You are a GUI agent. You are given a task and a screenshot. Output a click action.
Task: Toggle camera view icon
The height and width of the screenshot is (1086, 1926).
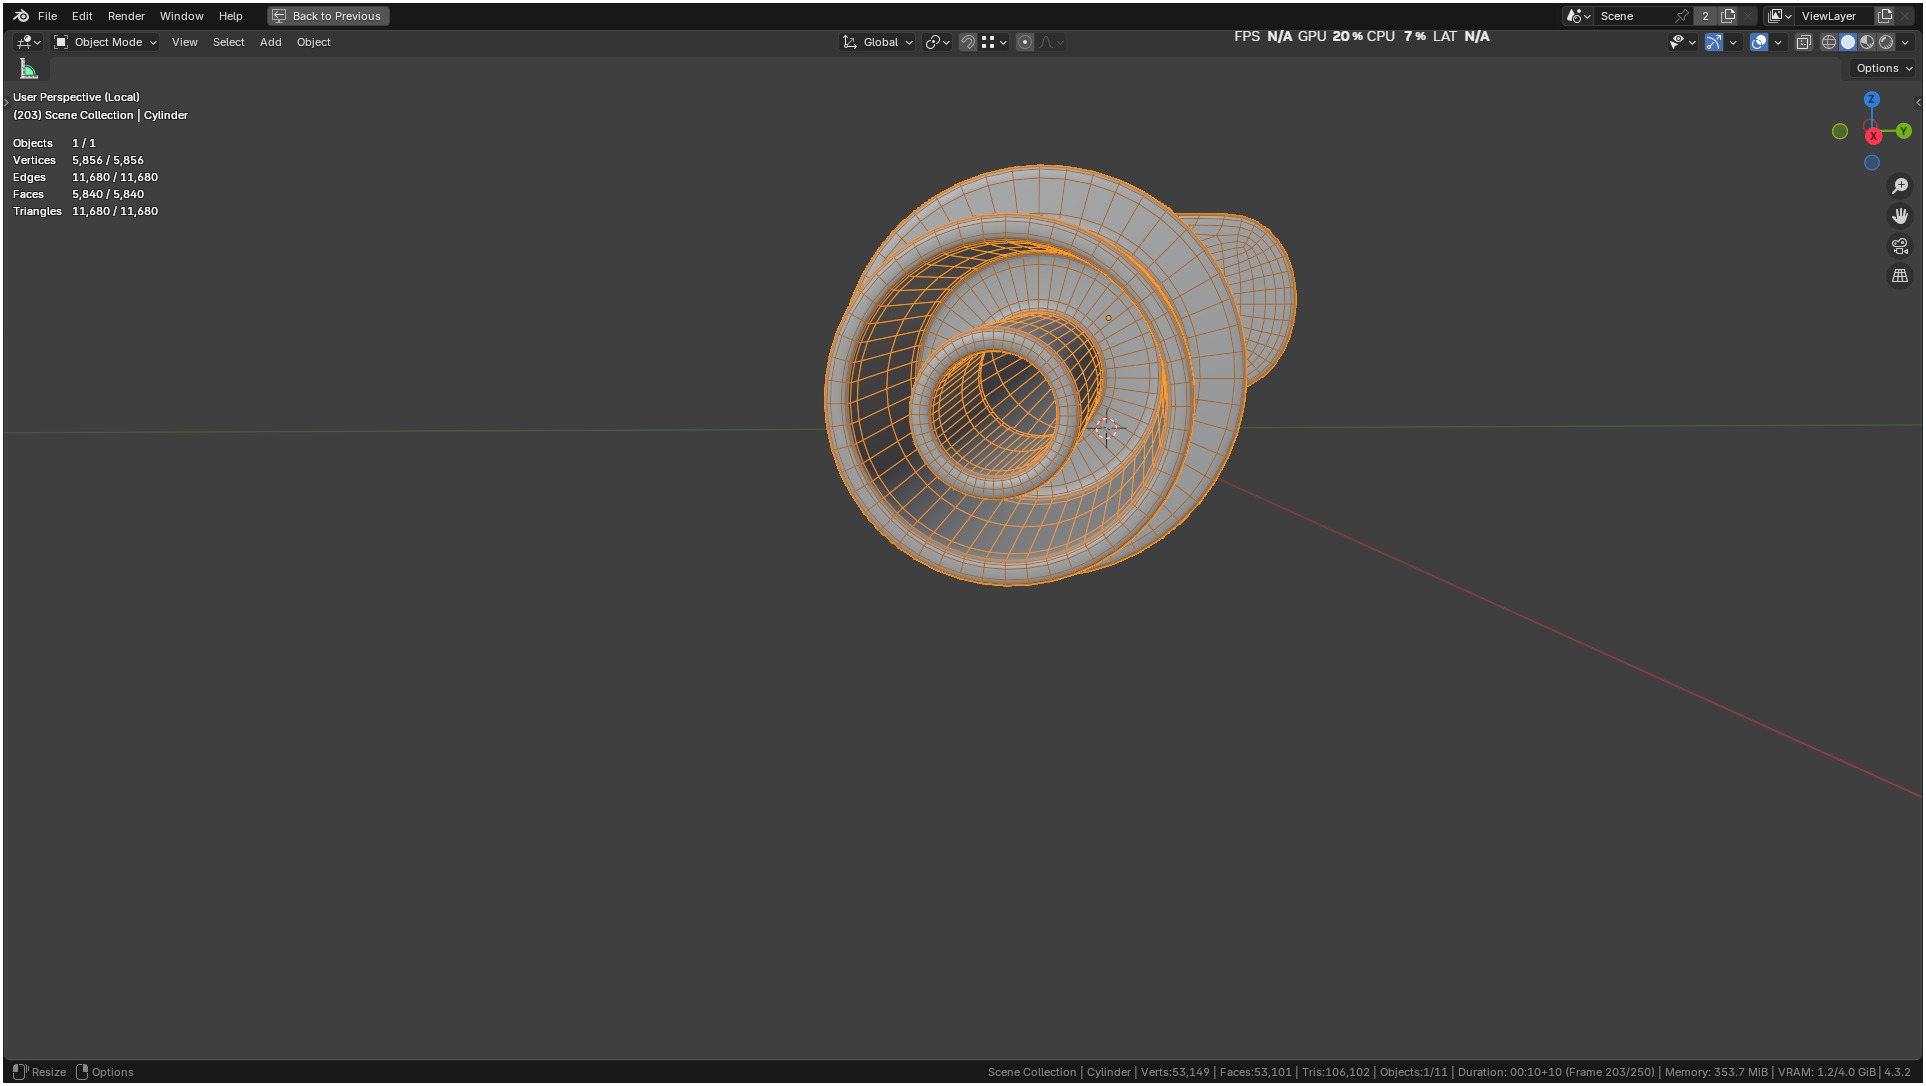coord(1900,246)
